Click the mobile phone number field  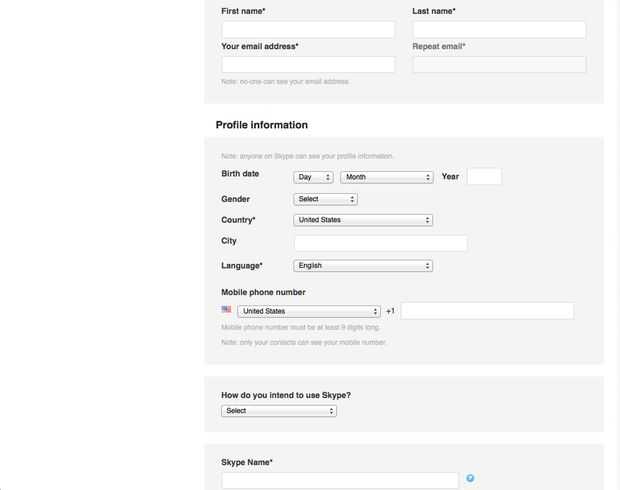click(487, 311)
